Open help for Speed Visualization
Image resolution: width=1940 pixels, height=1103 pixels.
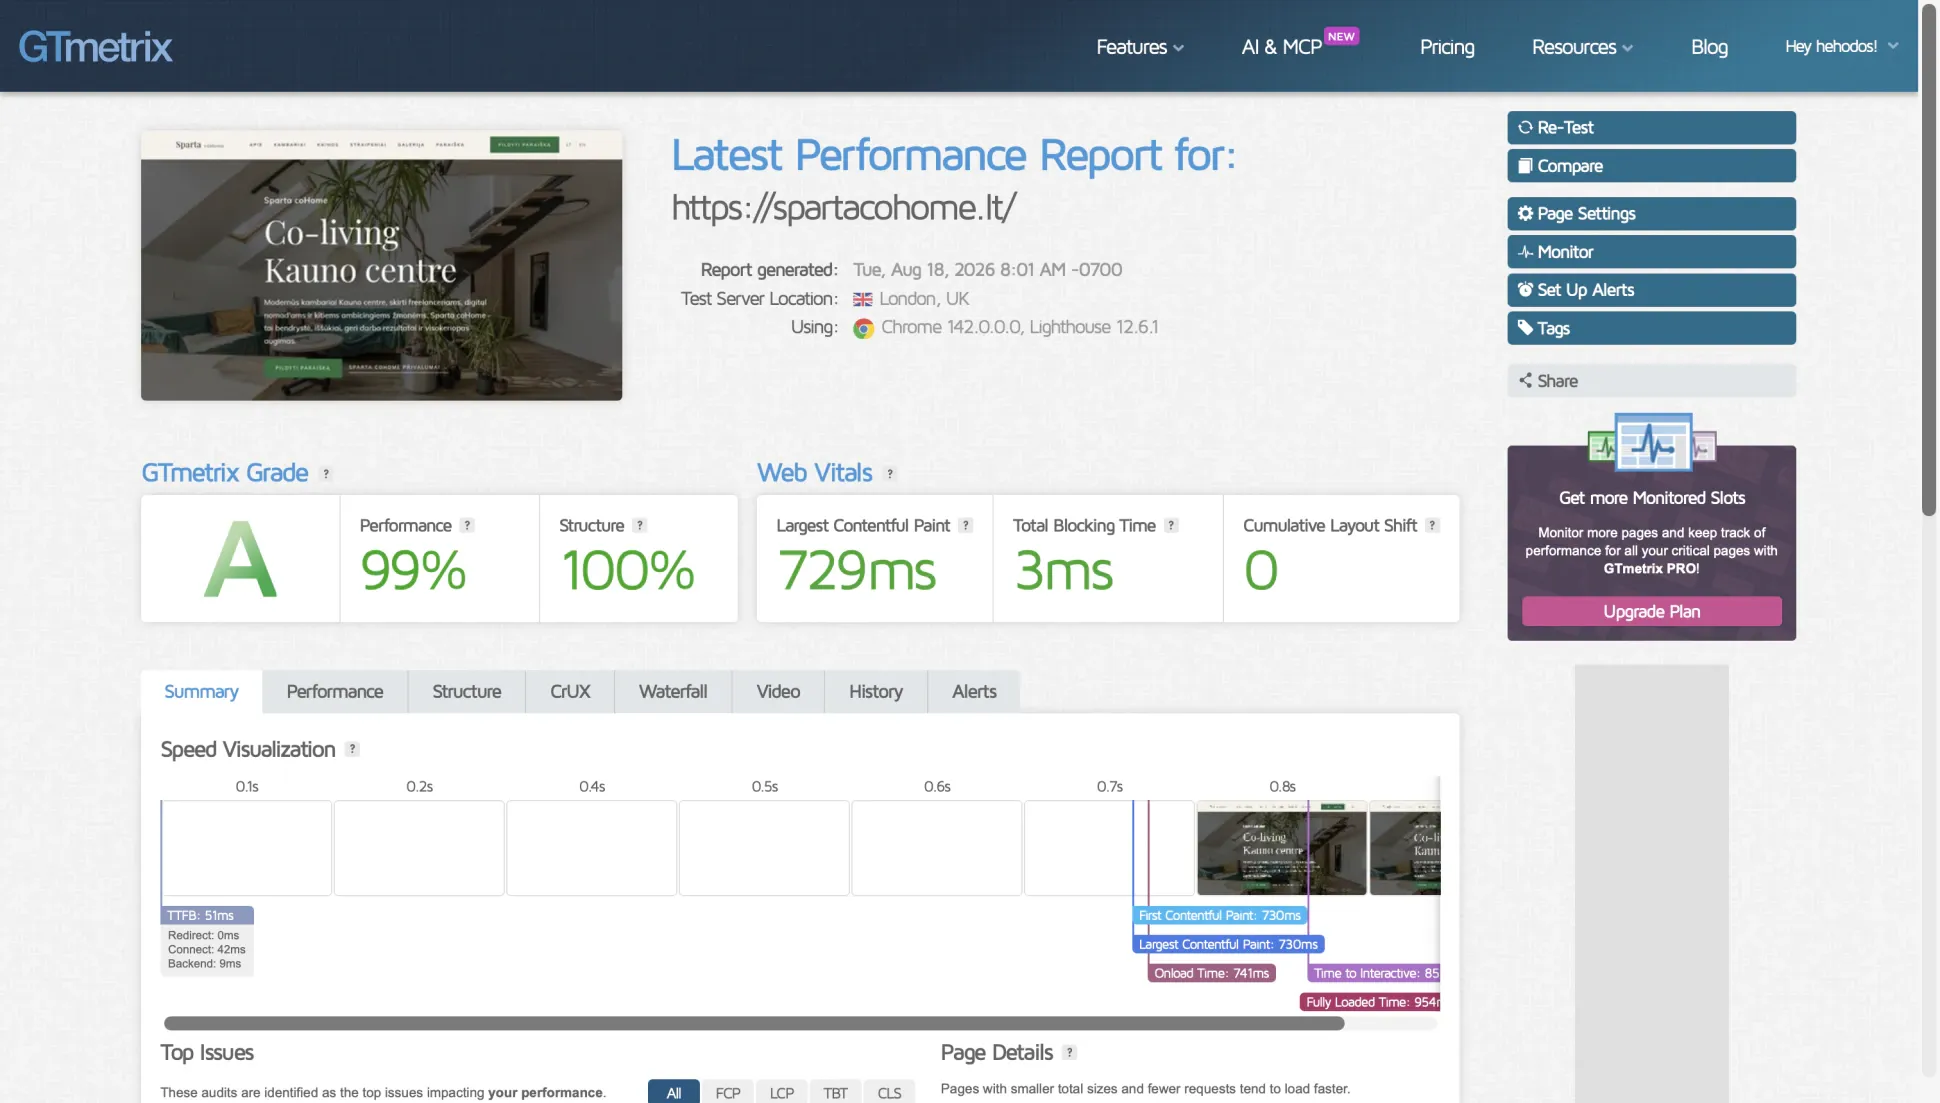coord(352,749)
